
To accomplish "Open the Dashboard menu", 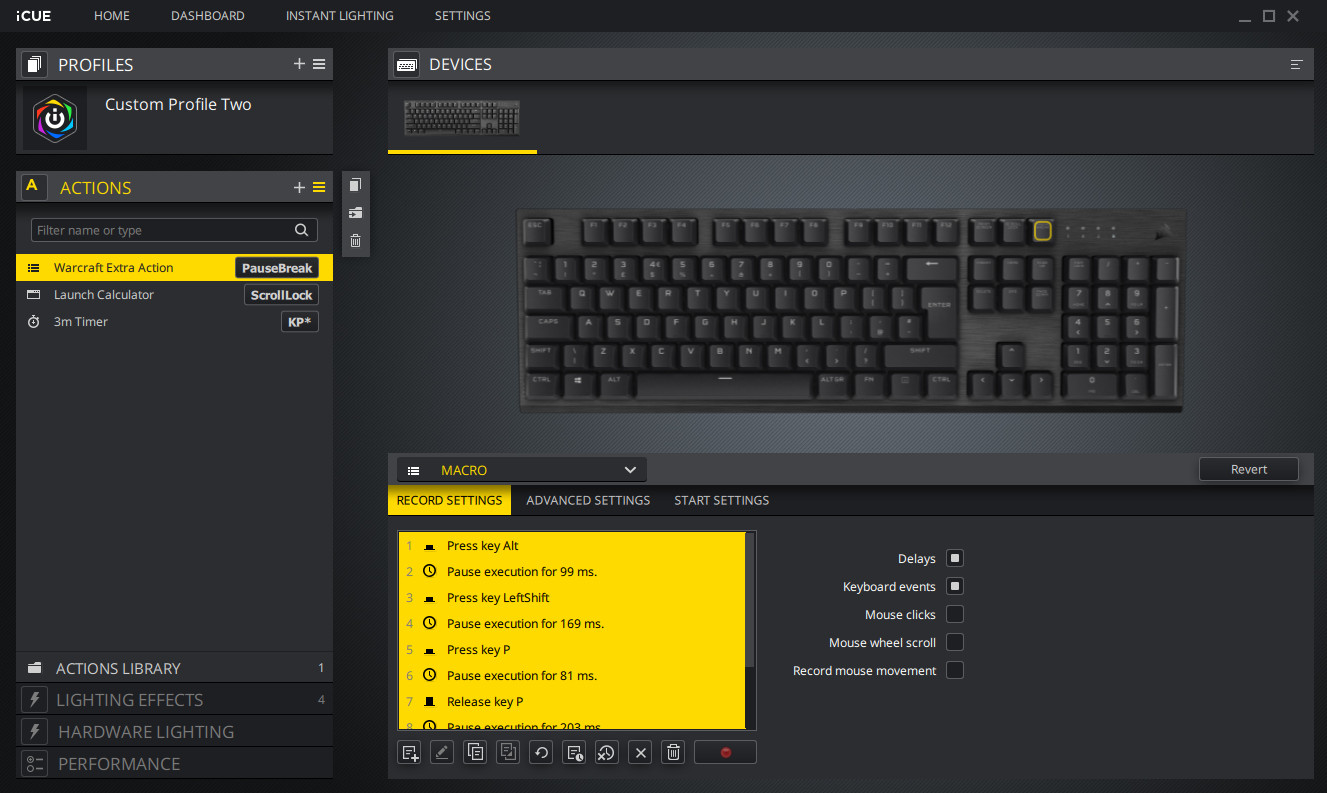I will tap(208, 16).
